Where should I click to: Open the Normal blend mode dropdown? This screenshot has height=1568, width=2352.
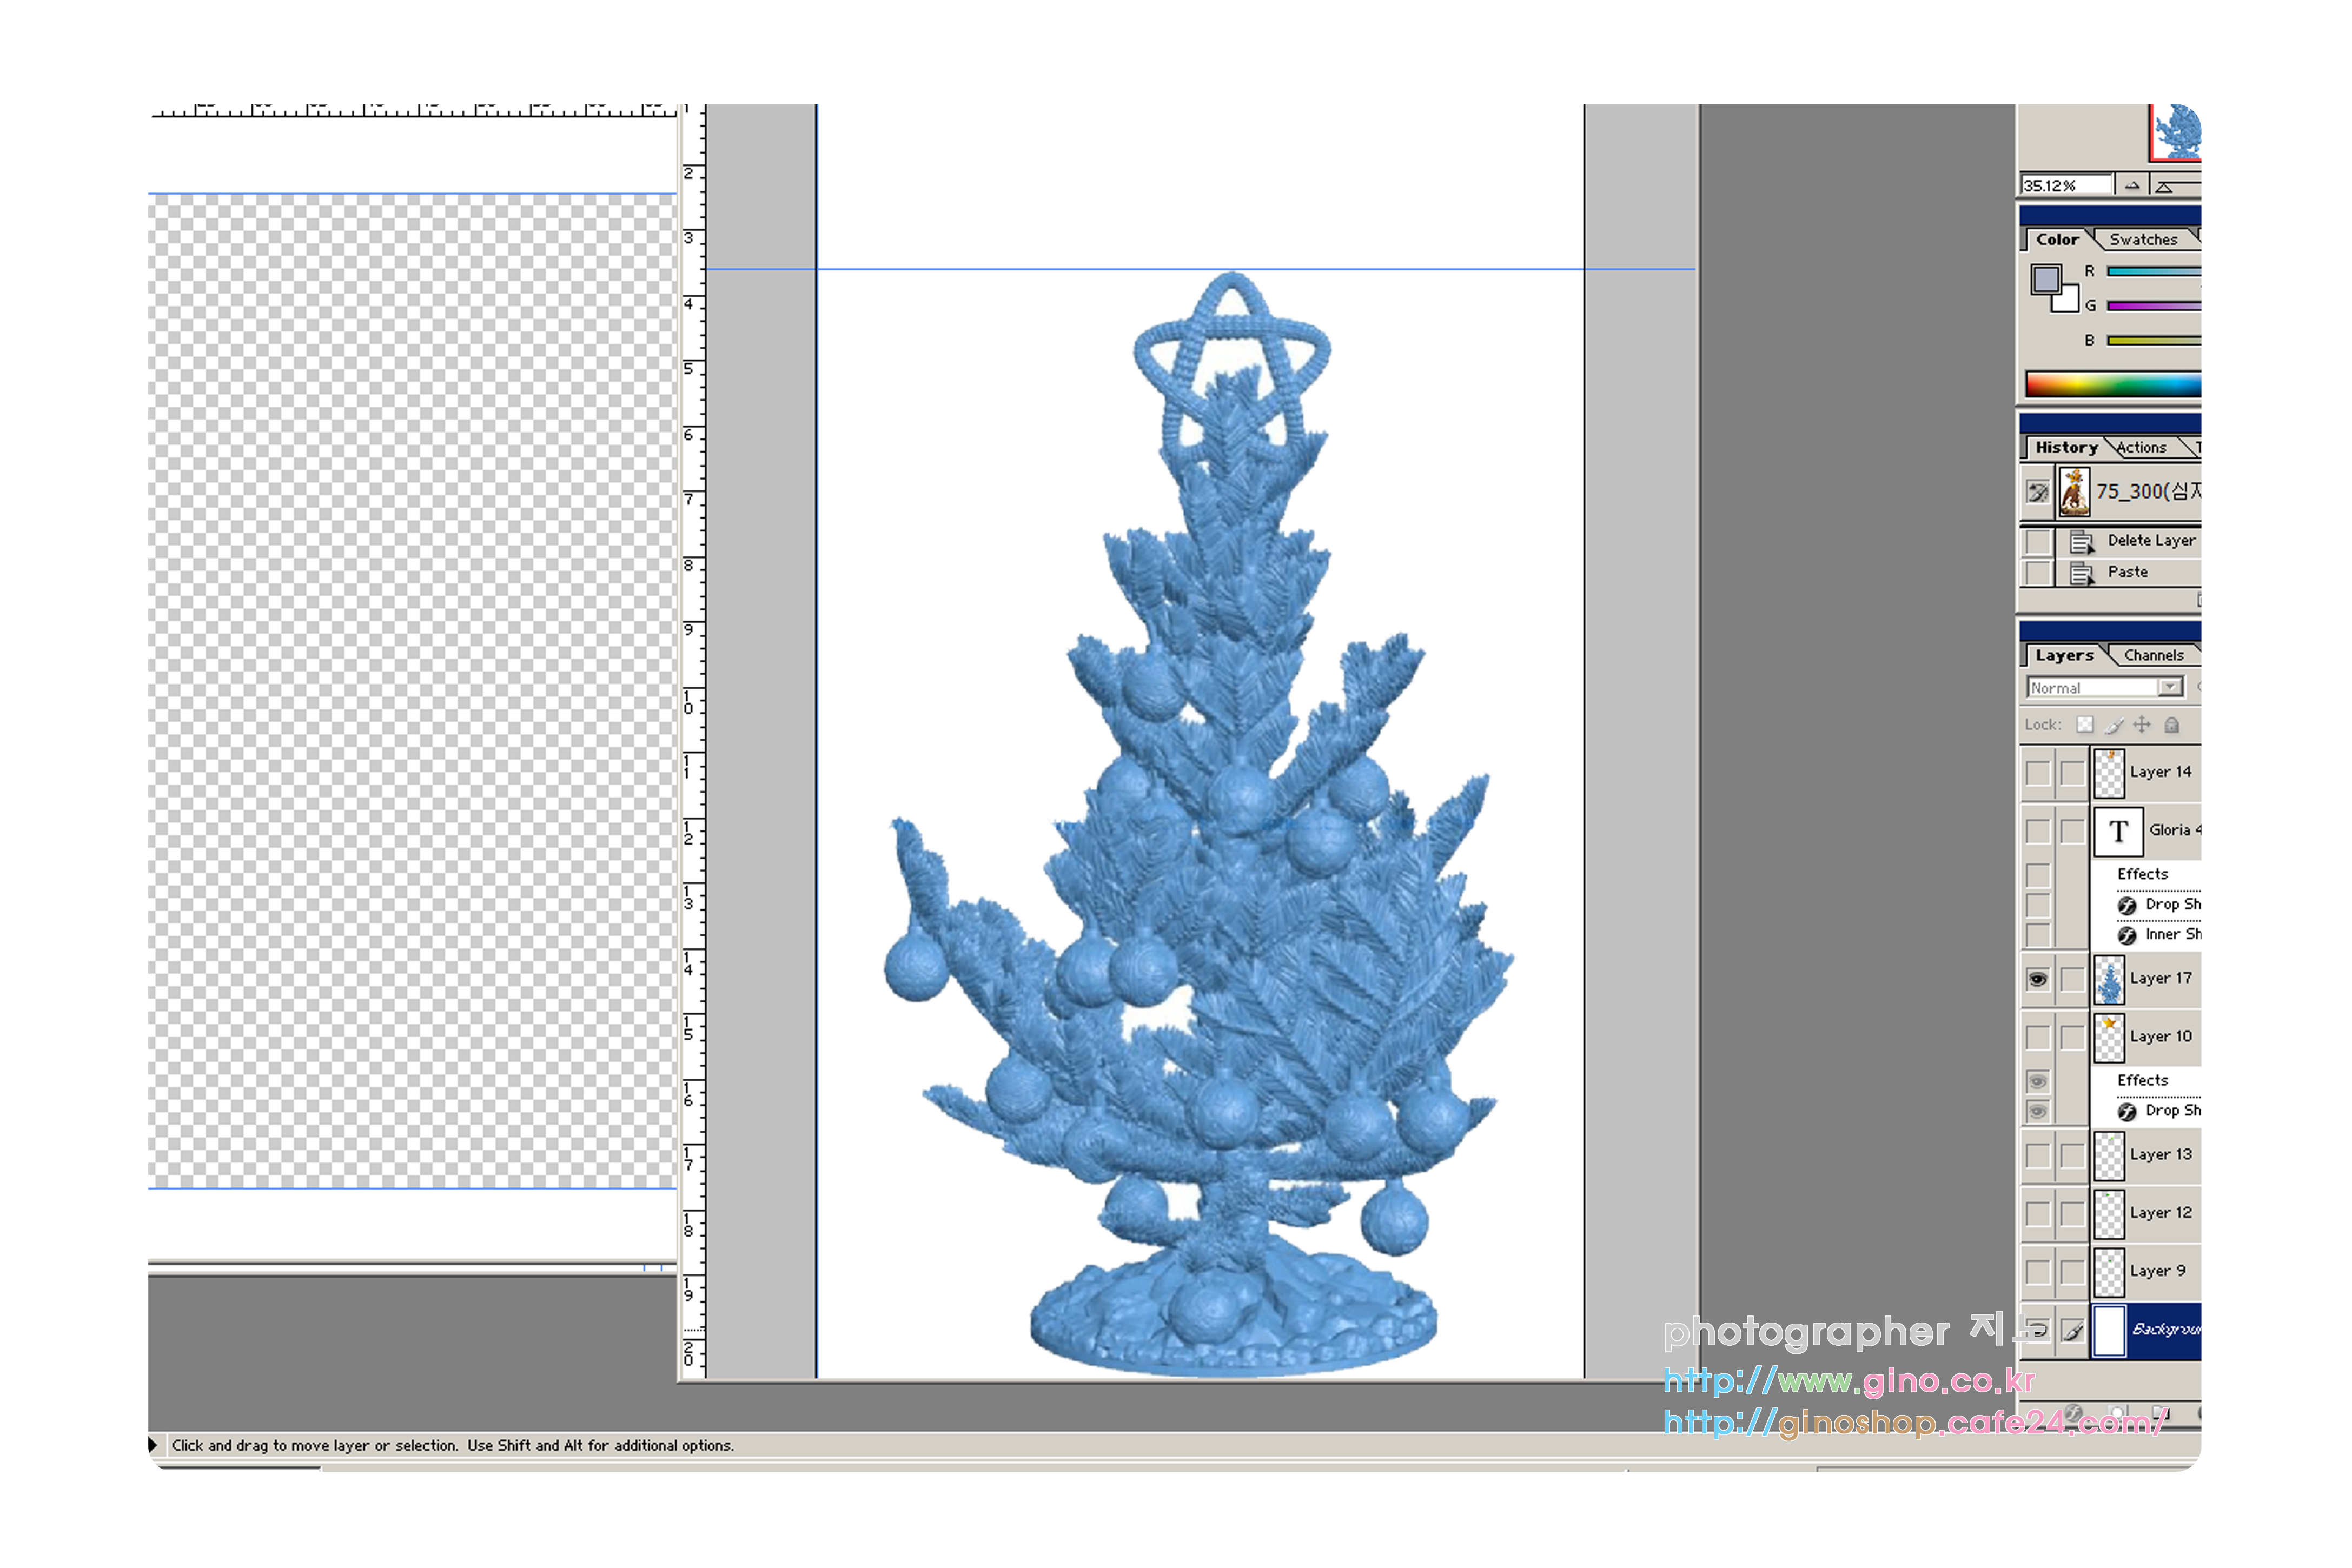(x=2169, y=687)
